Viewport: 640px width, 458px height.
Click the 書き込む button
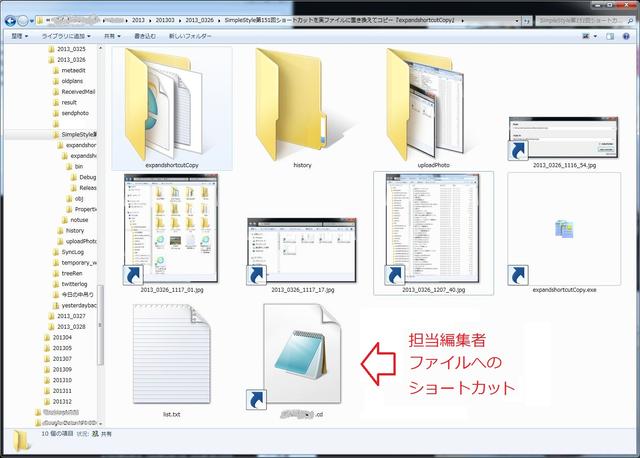click(145, 36)
